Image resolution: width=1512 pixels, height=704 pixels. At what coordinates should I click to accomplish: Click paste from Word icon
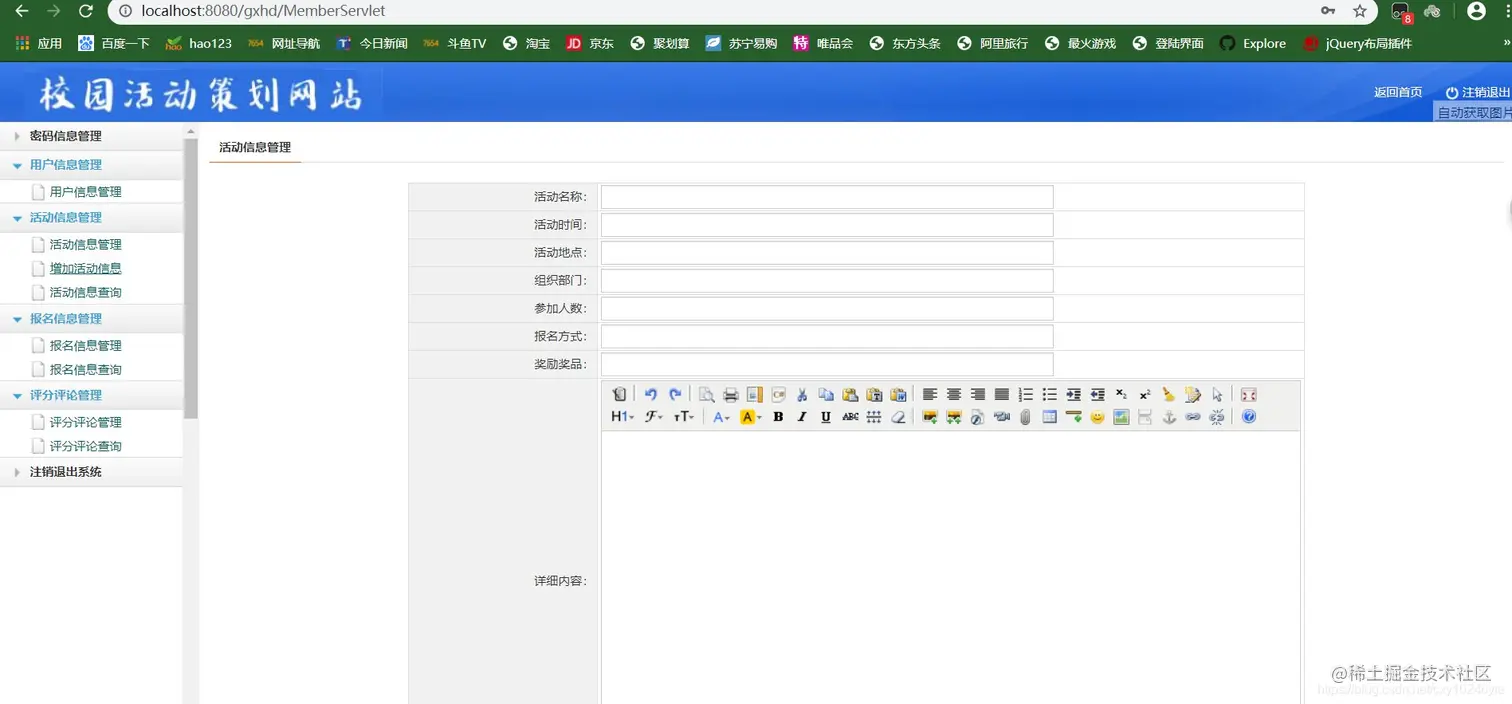899,394
